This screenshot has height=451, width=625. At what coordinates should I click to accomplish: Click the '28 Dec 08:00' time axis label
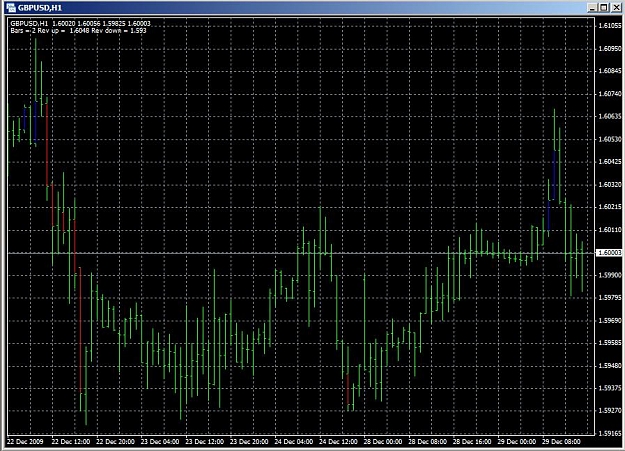click(428, 442)
